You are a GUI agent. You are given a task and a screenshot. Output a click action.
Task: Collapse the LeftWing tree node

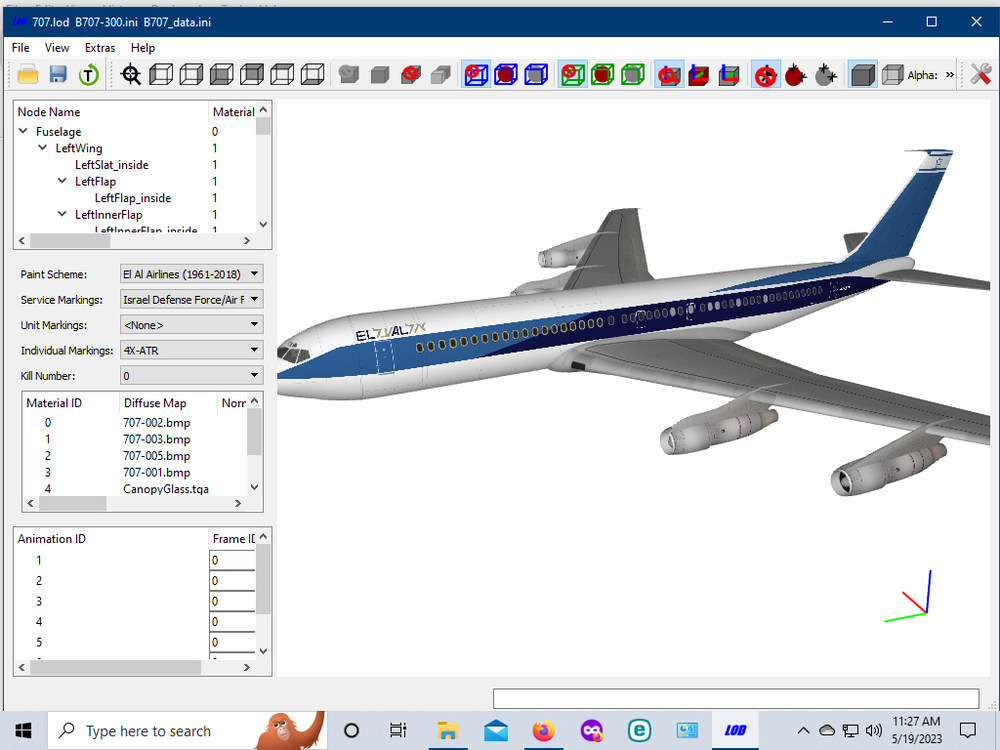coord(43,147)
